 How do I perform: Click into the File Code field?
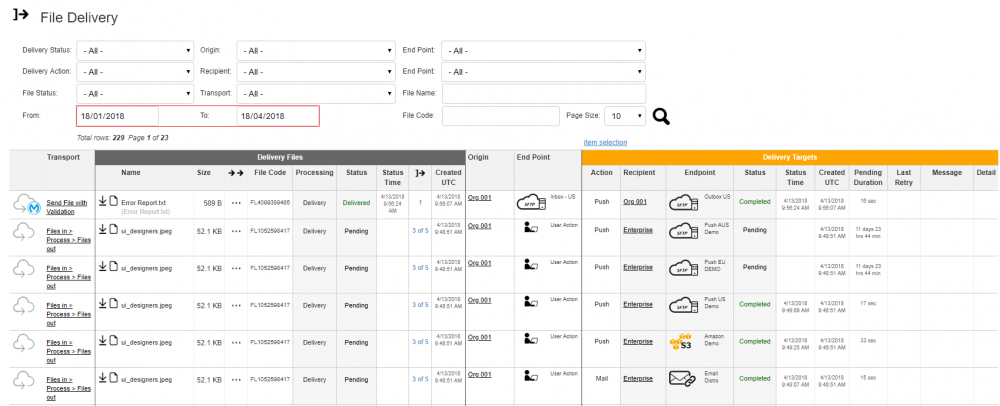pyautogui.click(x=500, y=116)
